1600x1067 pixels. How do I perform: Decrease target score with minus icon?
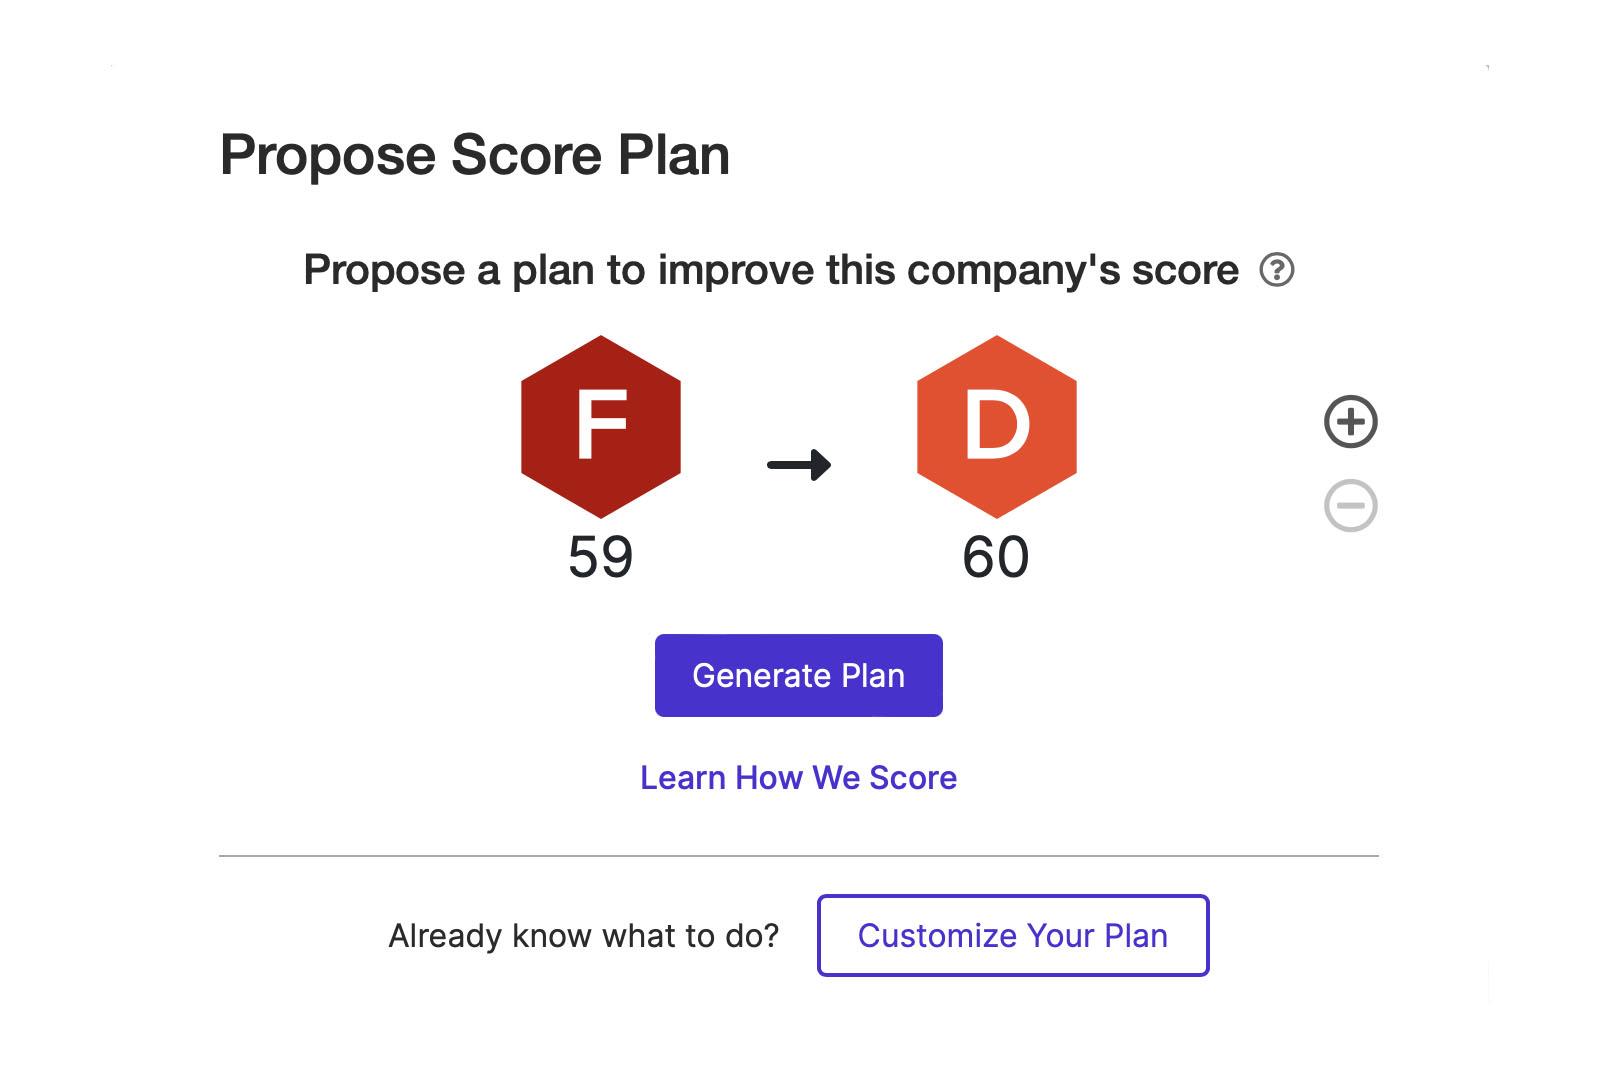click(1351, 505)
